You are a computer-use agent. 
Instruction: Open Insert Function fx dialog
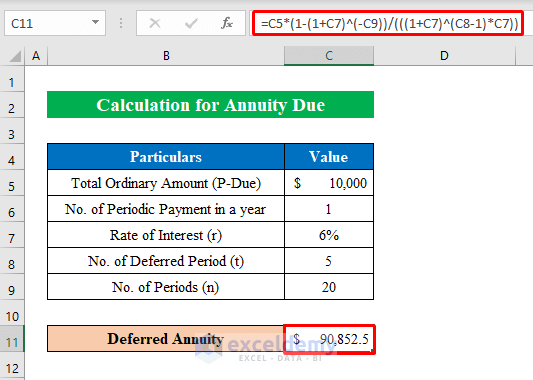coord(227,23)
